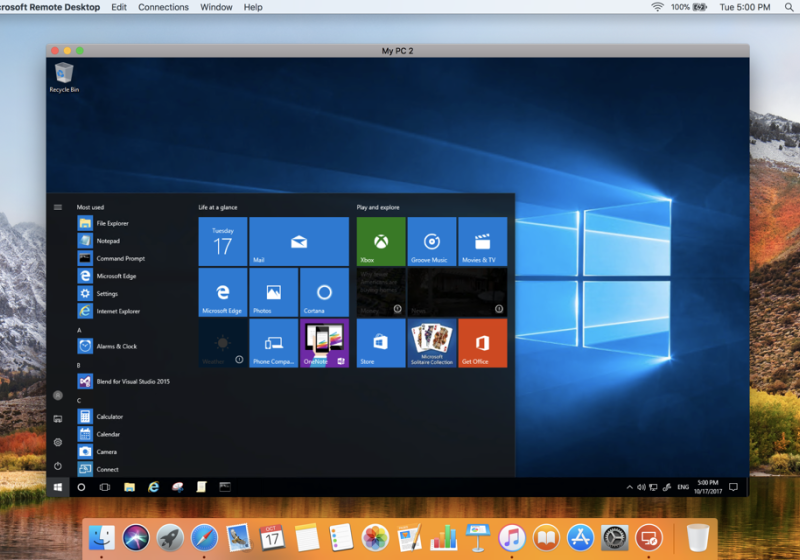The height and width of the screenshot is (560, 800).
Task: Click the taskbar clock showing 5:00 PM
Action: coord(708,487)
